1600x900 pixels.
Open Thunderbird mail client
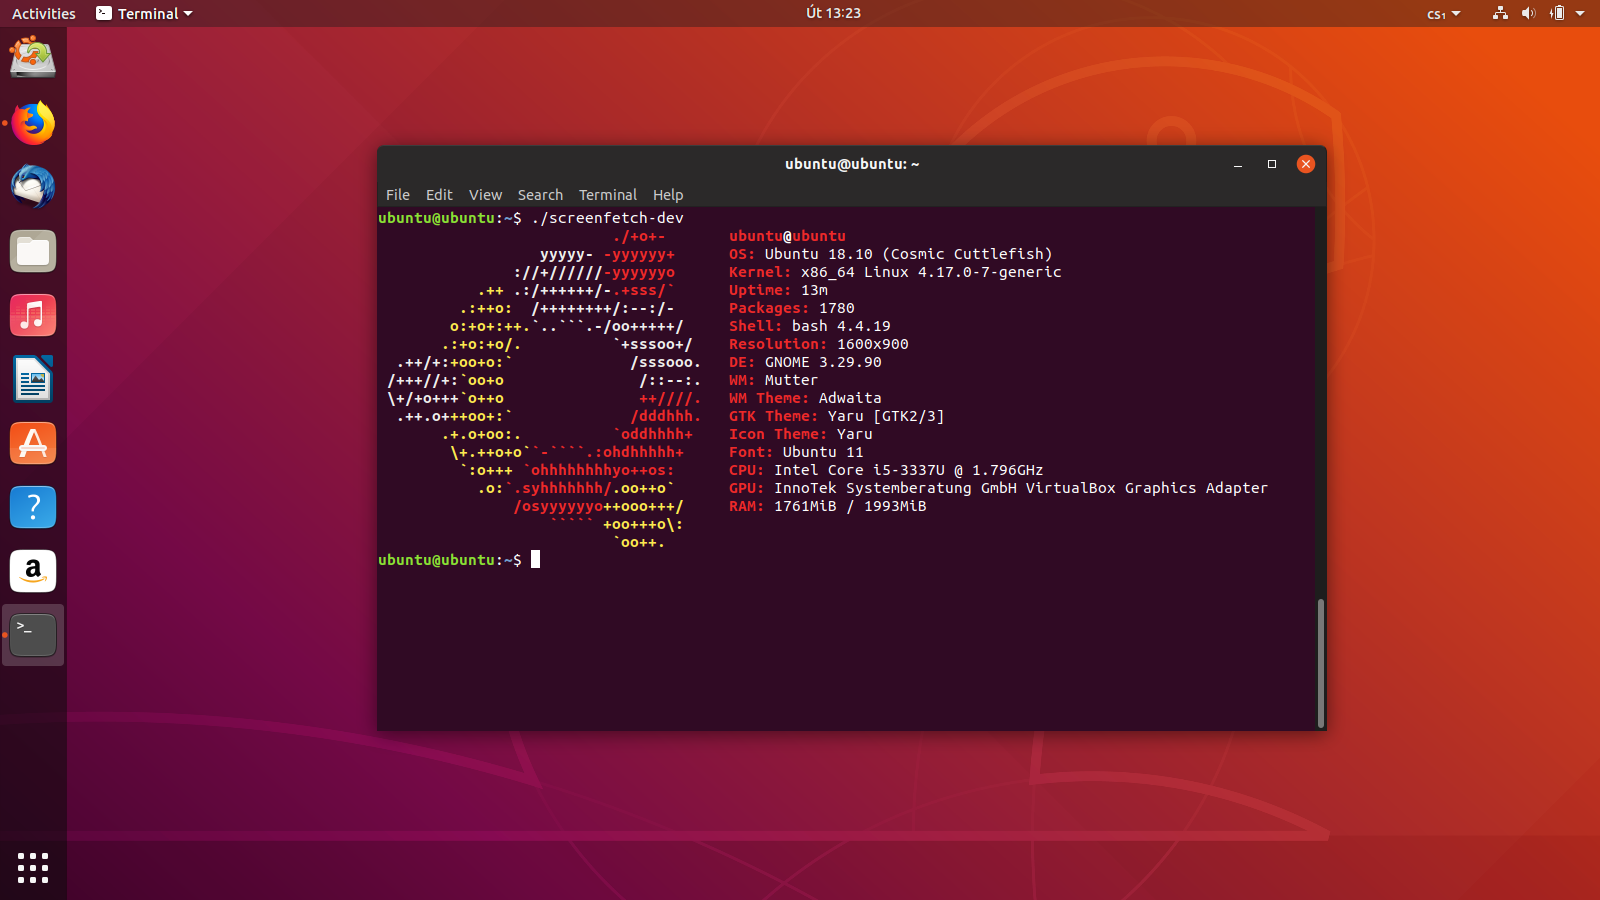[33, 187]
